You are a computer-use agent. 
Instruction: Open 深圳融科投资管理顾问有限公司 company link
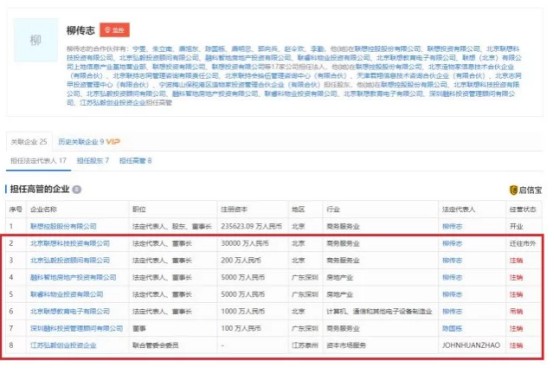point(77,328)
